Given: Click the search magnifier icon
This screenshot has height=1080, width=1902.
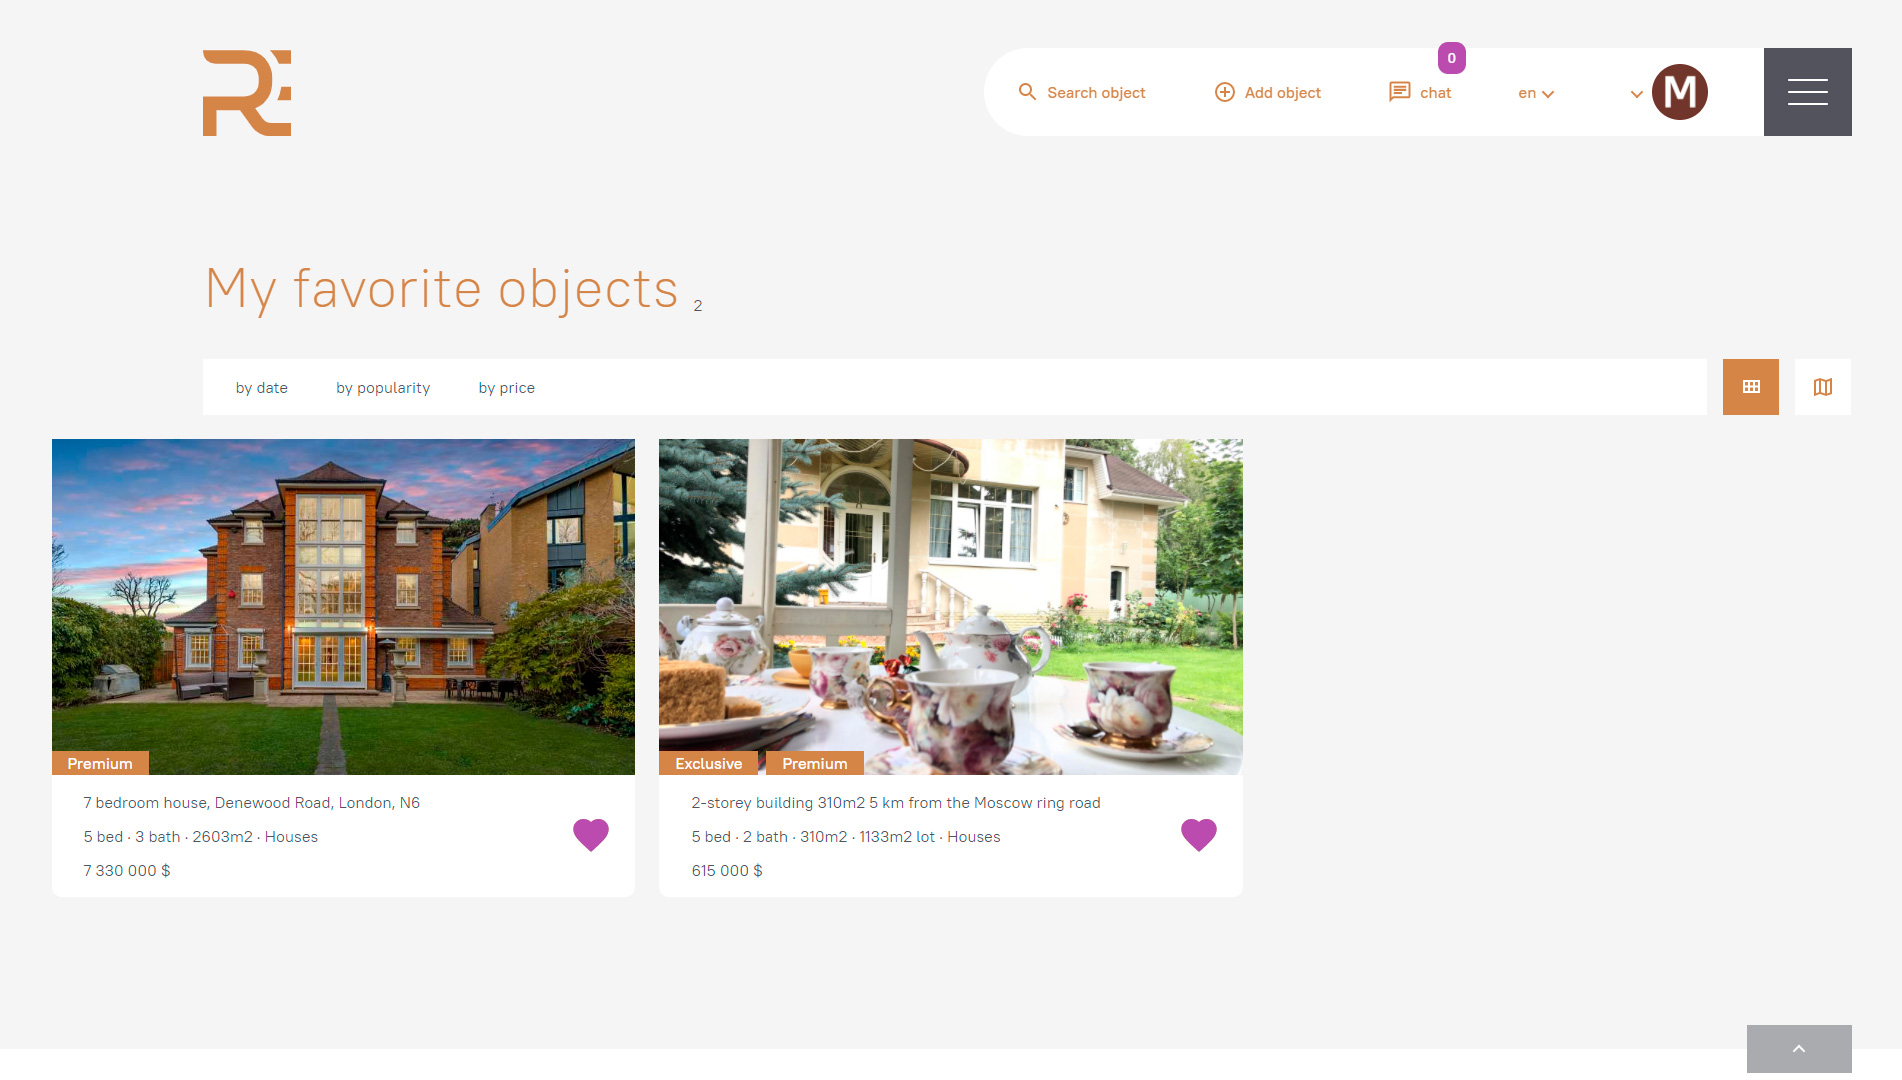Looking at the screenshot, I should pyautogui.click(x=1027, y=92).
